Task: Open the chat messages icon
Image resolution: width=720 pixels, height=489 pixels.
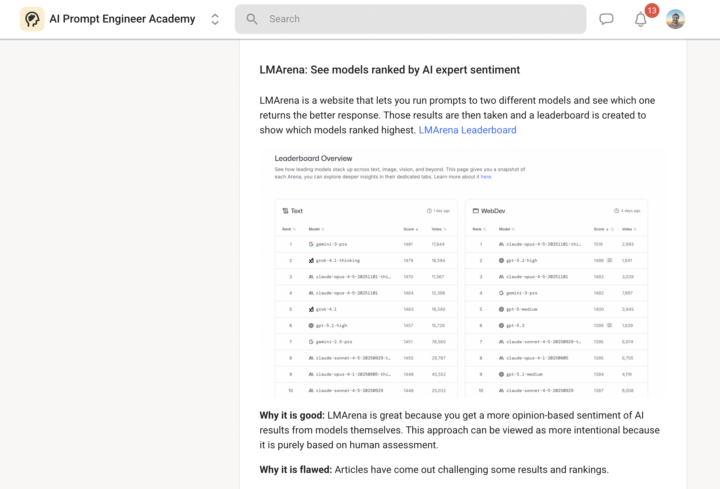Action: click(606, 19)
